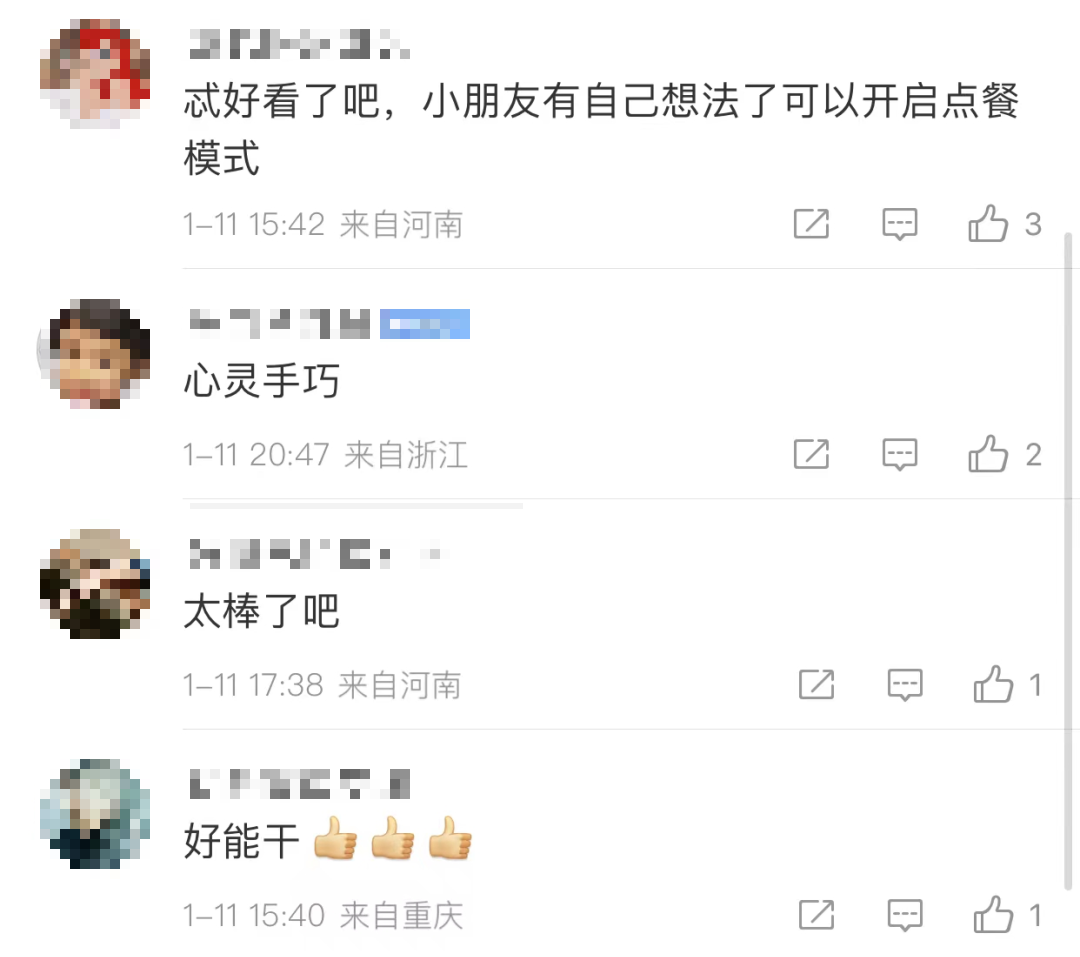
Task: Click the vertical scrollbar on the right
Action: (1068, 562)
